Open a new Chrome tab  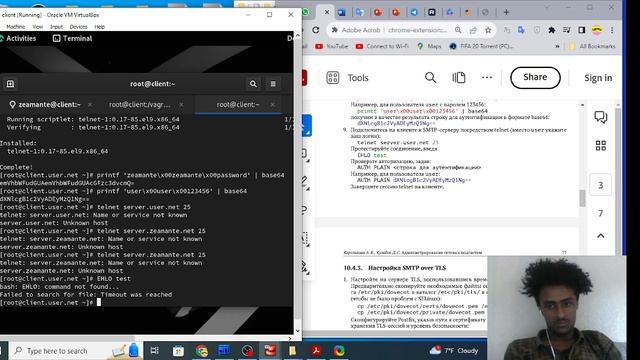(506, 12)
